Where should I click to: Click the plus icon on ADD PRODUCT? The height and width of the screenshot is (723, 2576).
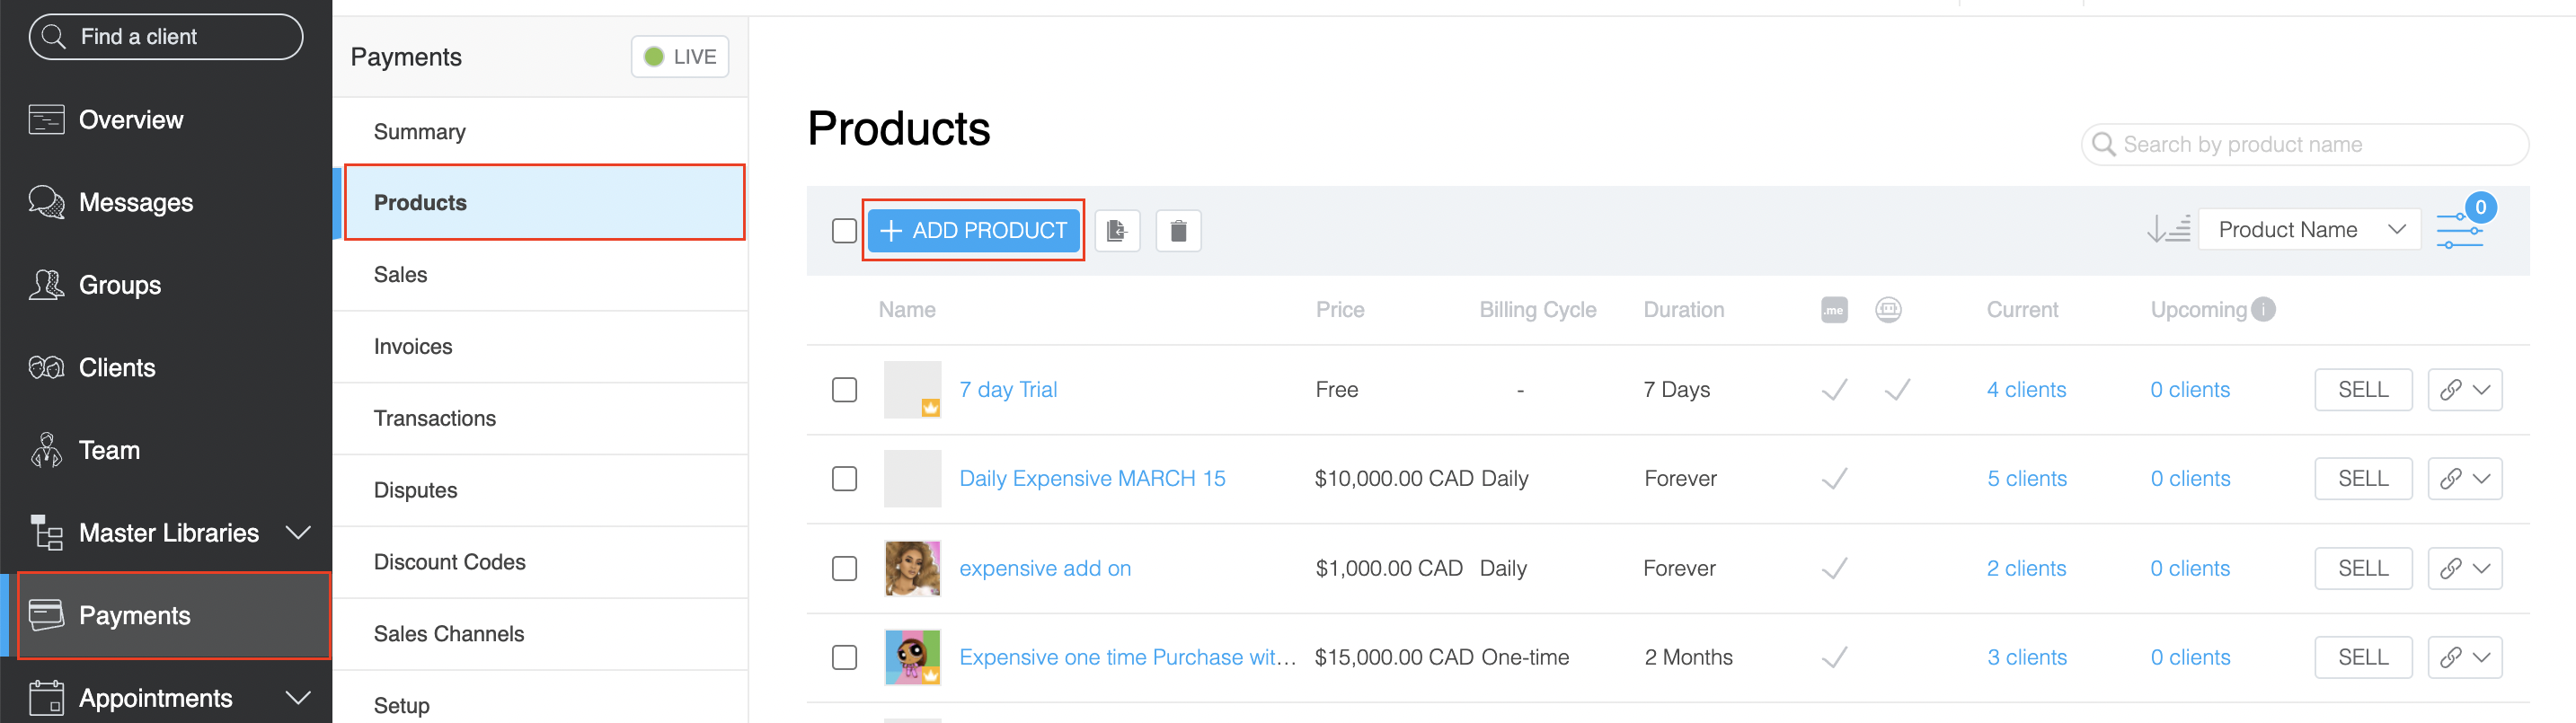[x=890, y=231]
